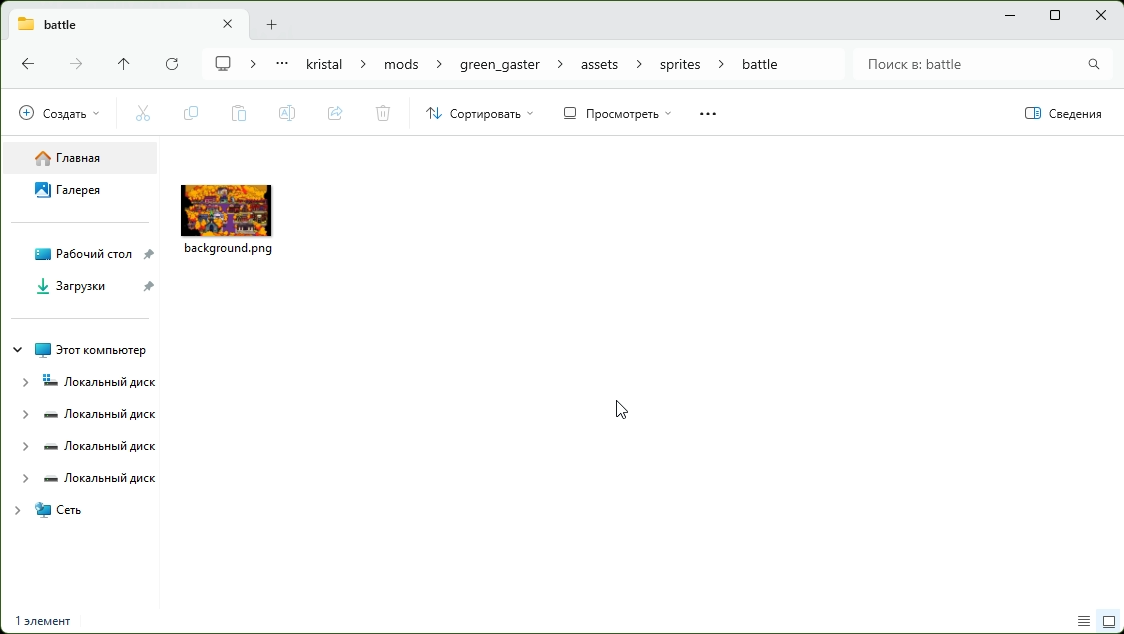The height and width of the screenshot is (634, 1124).
Task: Close the battle tab
Action: coord(228,24)
